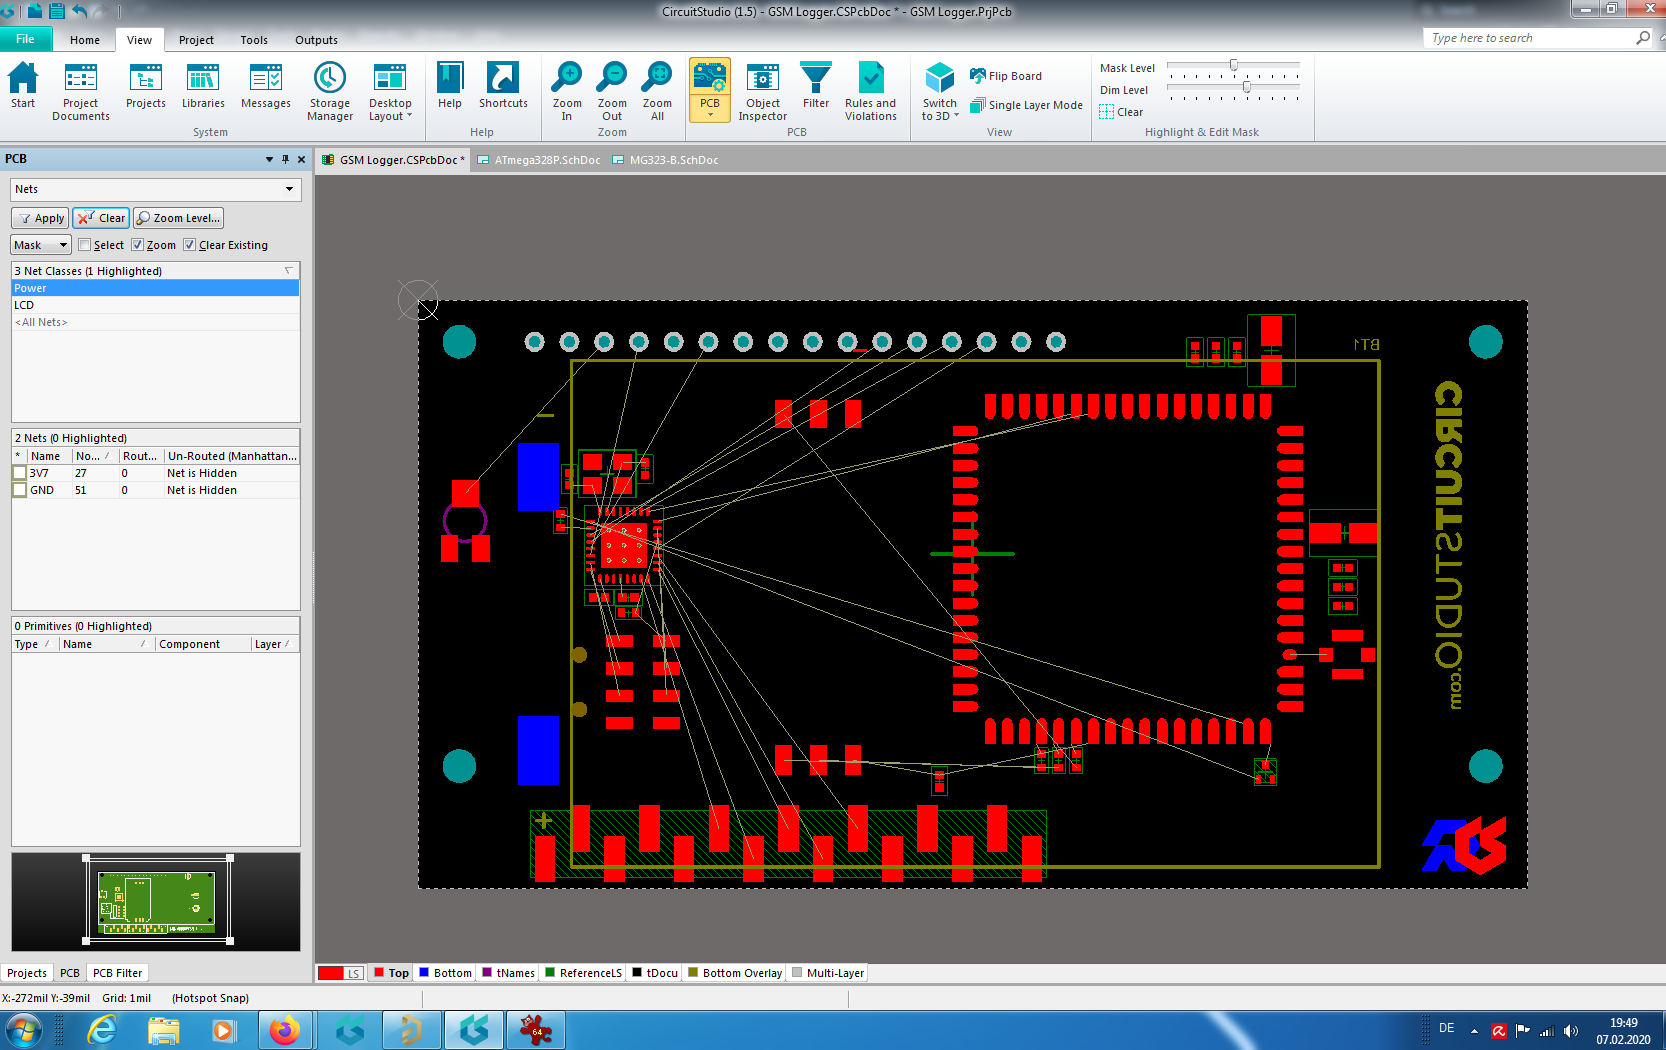
Task: Open the Filter panel
Action: [816, 86]
